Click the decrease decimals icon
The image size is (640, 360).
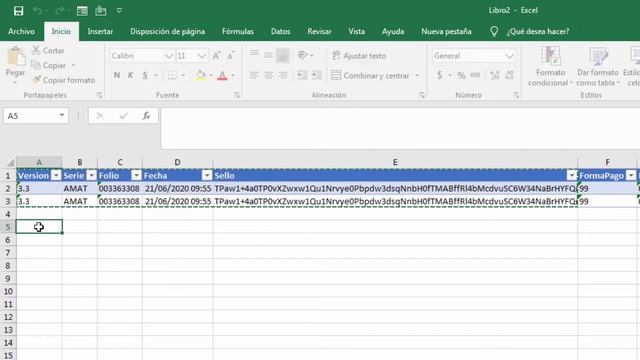coord(509,76)
